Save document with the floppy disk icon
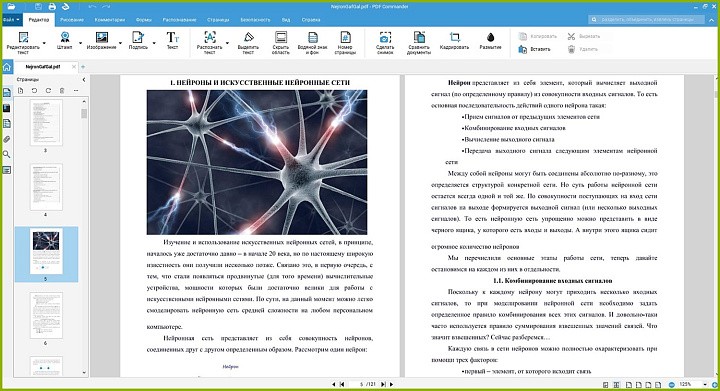The width and height of the screenshot is (720, 391). (39, 6)
